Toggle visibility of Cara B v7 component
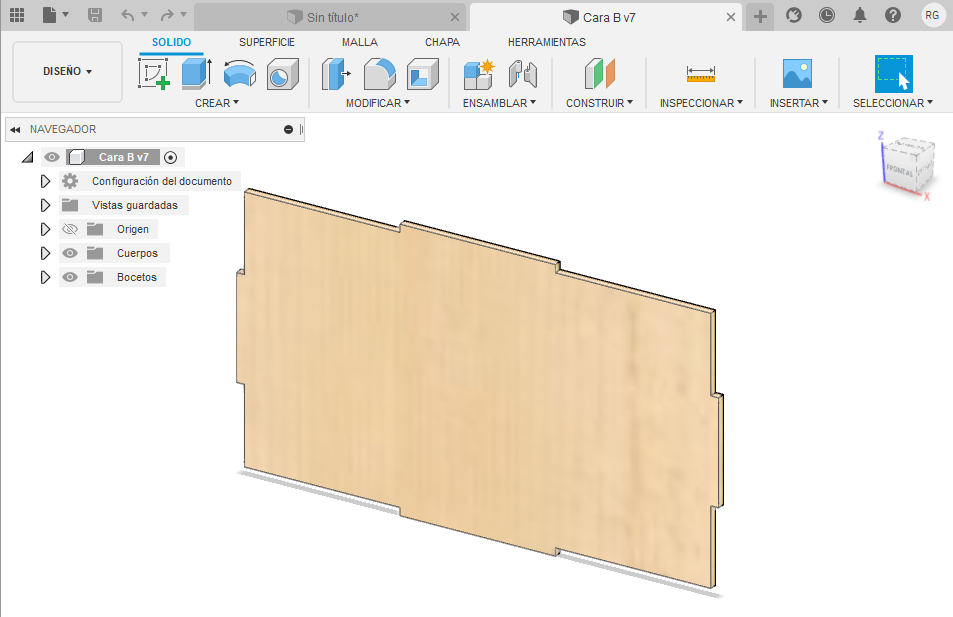The width and height of the screenshot is (953, 617). tap(52, 157)
